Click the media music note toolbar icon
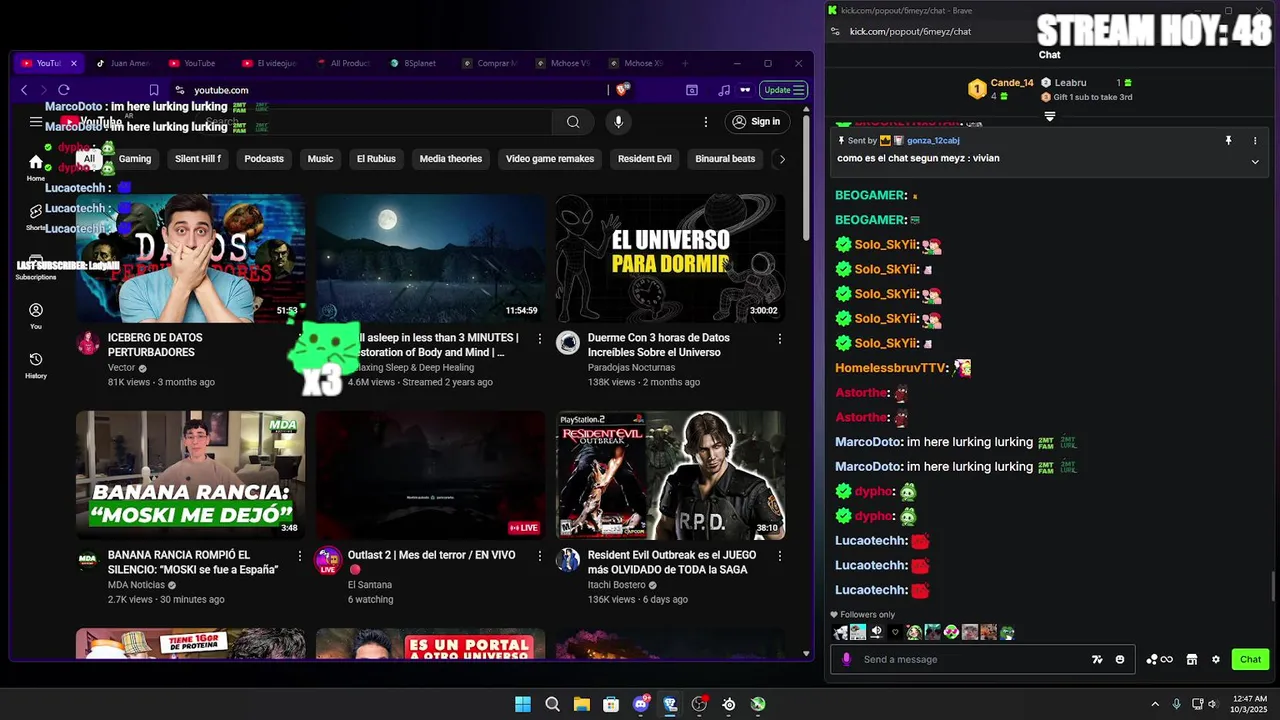The image size is (1280, 720). tap(724, 90)
